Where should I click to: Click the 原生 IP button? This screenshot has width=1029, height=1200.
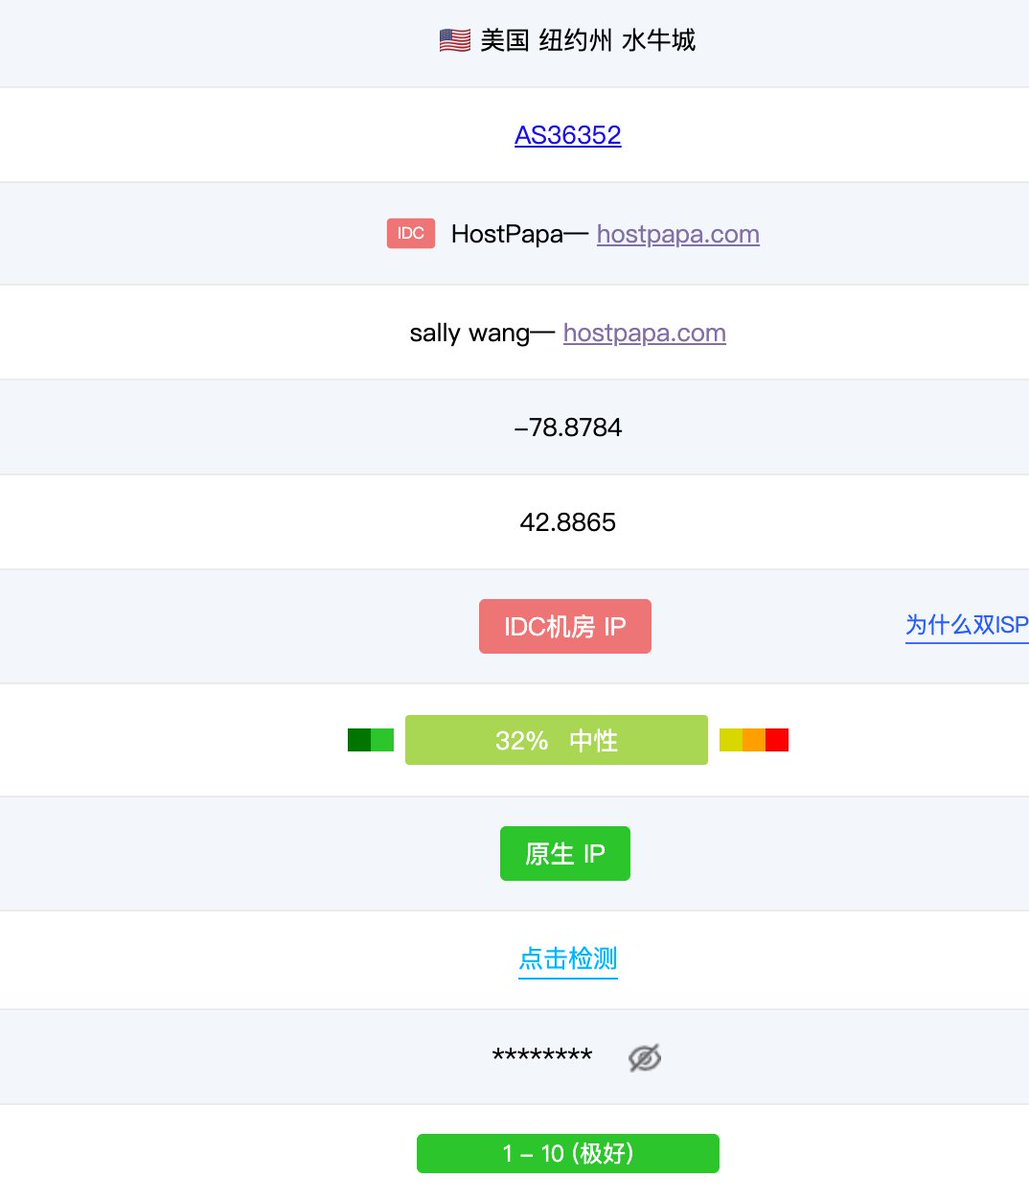click(x=565, y=853)
